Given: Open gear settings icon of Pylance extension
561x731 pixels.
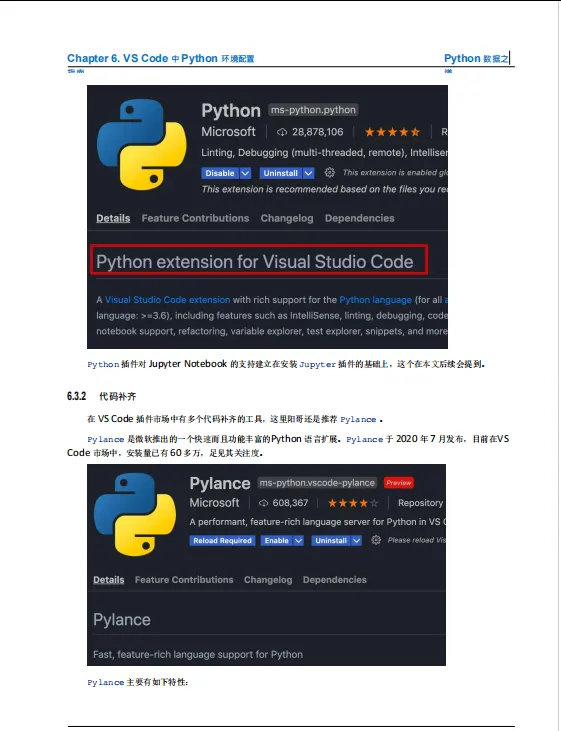Looking at the screenshot, I should point(376,540).
